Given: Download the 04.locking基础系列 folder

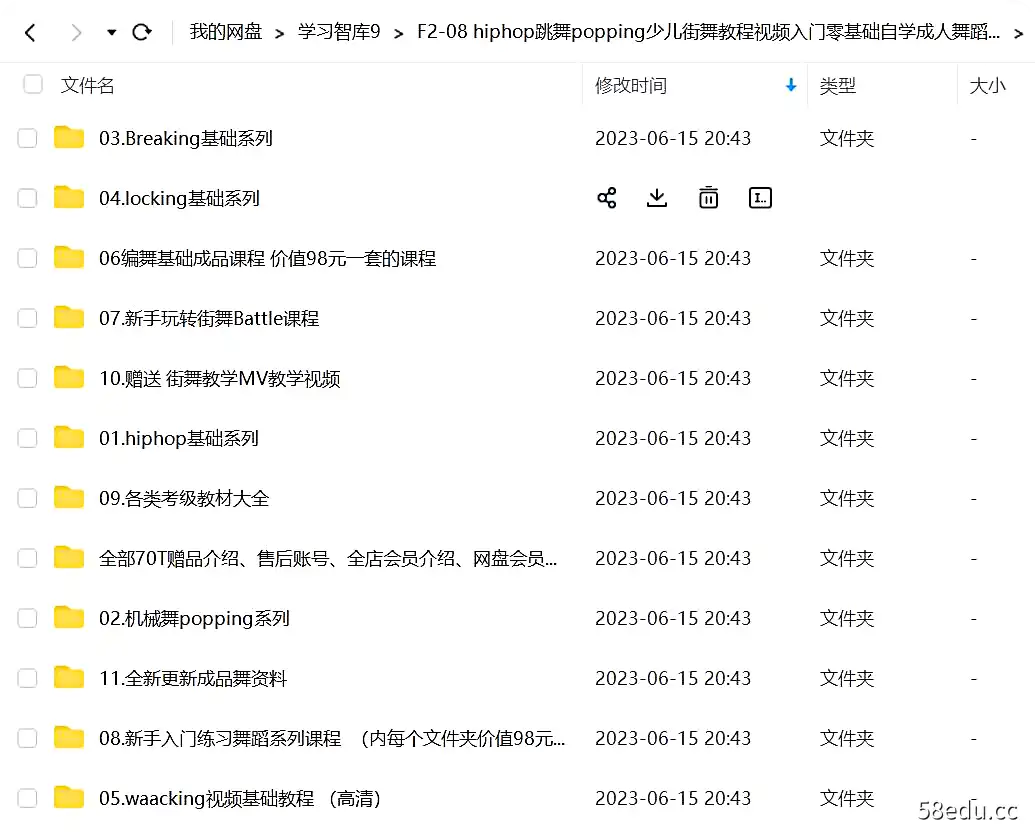Looking at the screenshot, I should [x=657, y=197].
